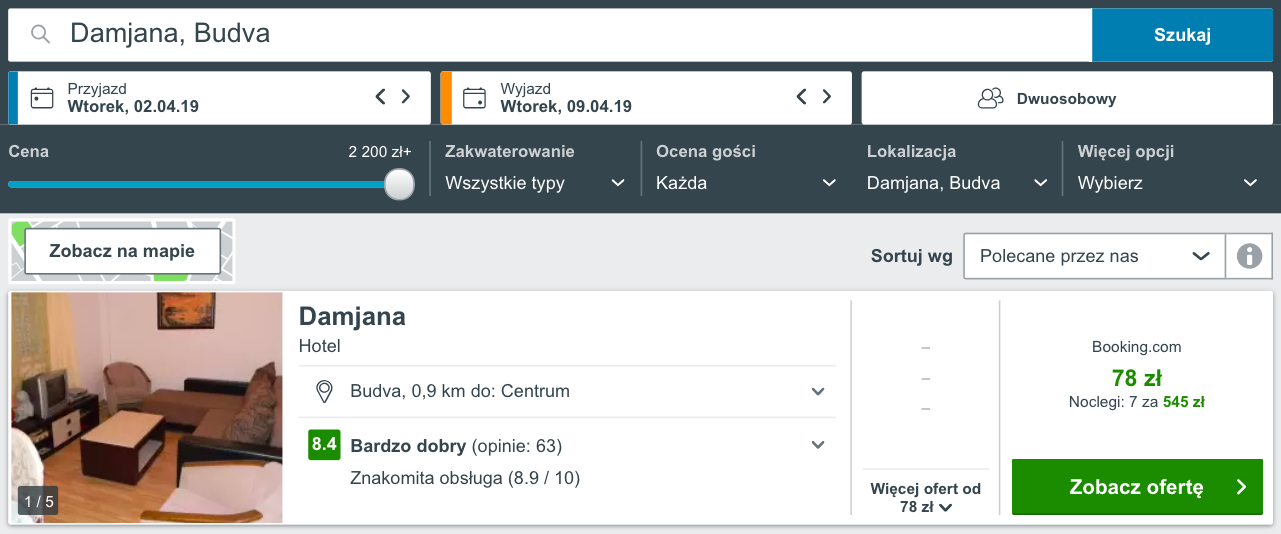
Task: Click the search magnifier icon
Action: click(x=40, y=35)
